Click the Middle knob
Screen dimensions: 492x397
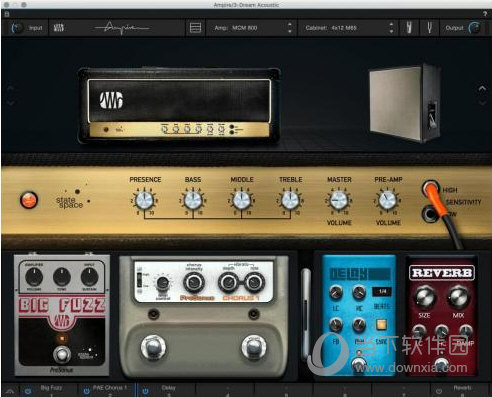coord(241,200)
